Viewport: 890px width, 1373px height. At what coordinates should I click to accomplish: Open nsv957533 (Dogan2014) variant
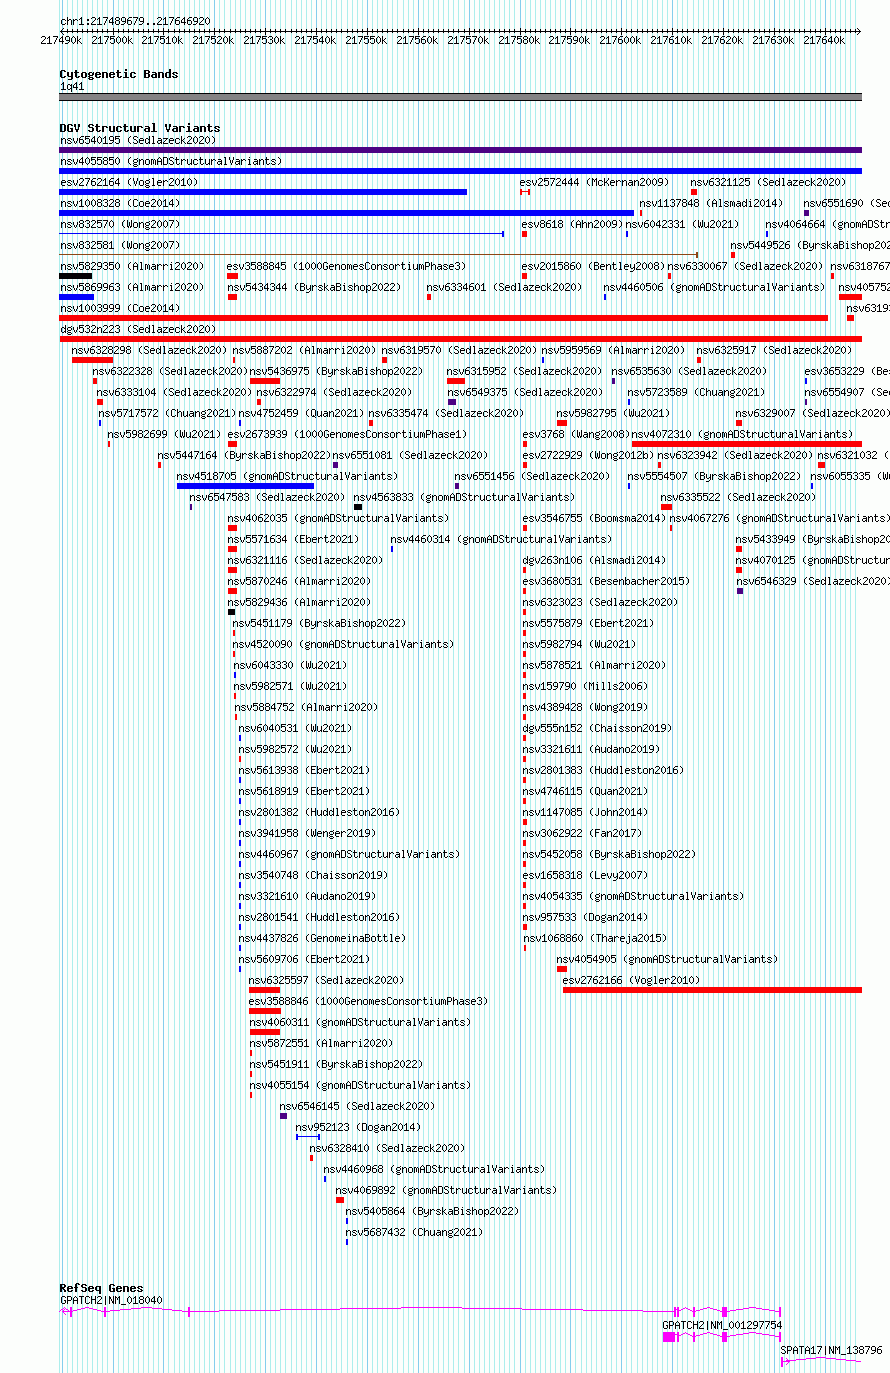524,927
